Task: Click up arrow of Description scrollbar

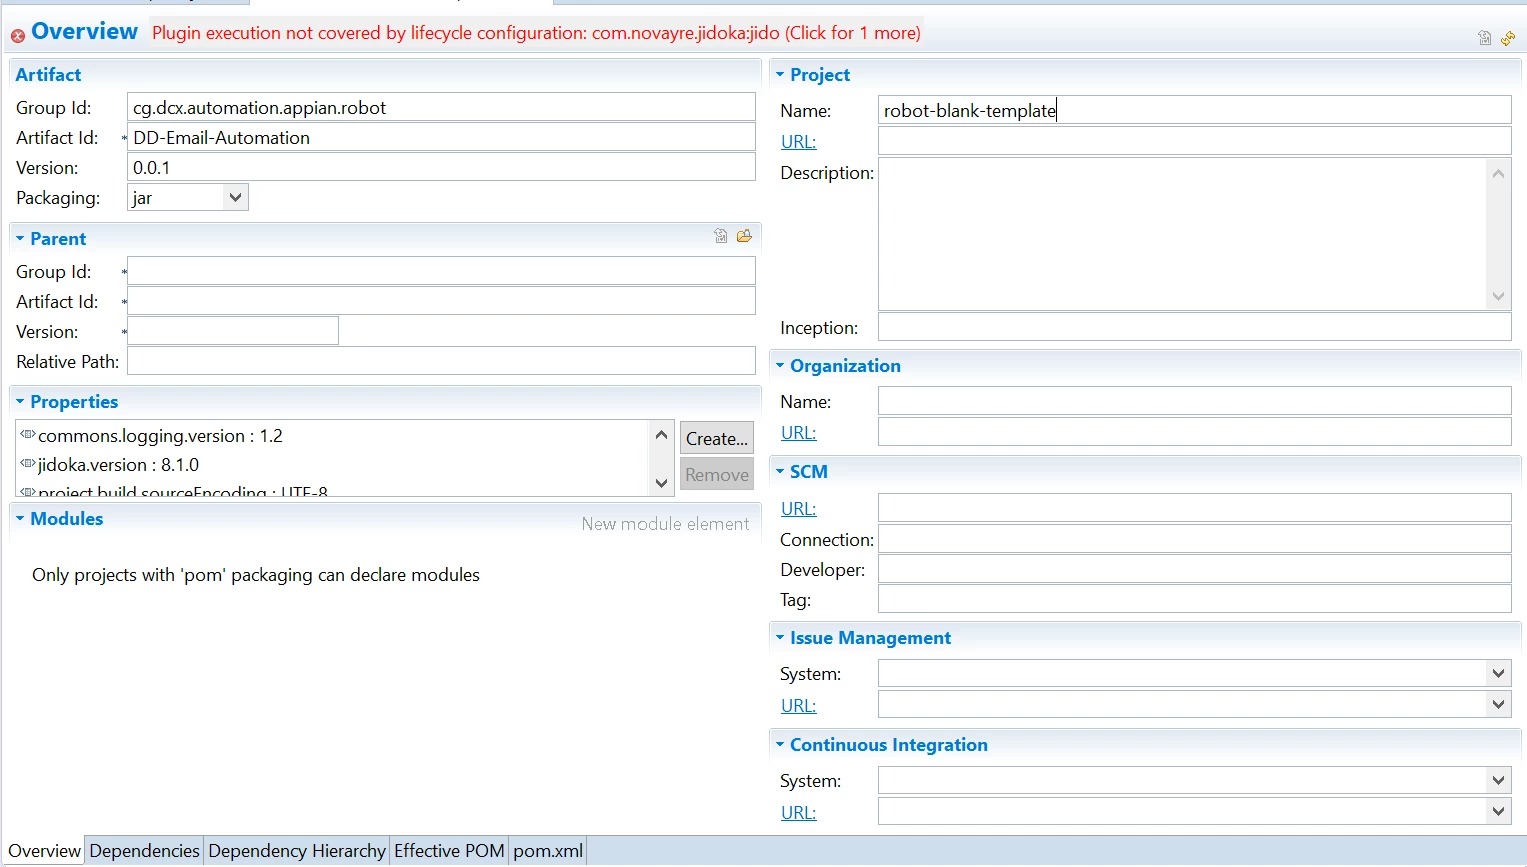Action: (1498, 173)
